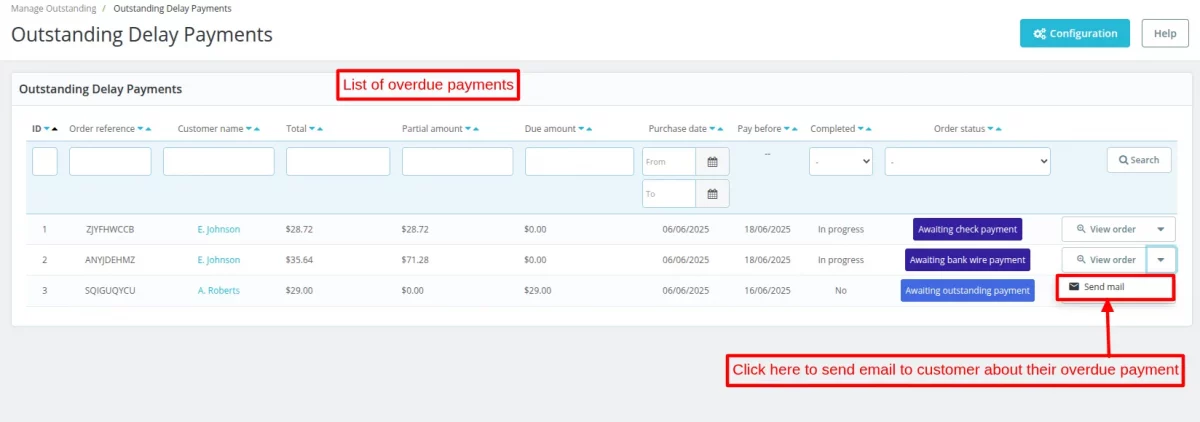Sort ID column ascending arrow
This screenshot has height=422, width=1200.
click(55, 129)
